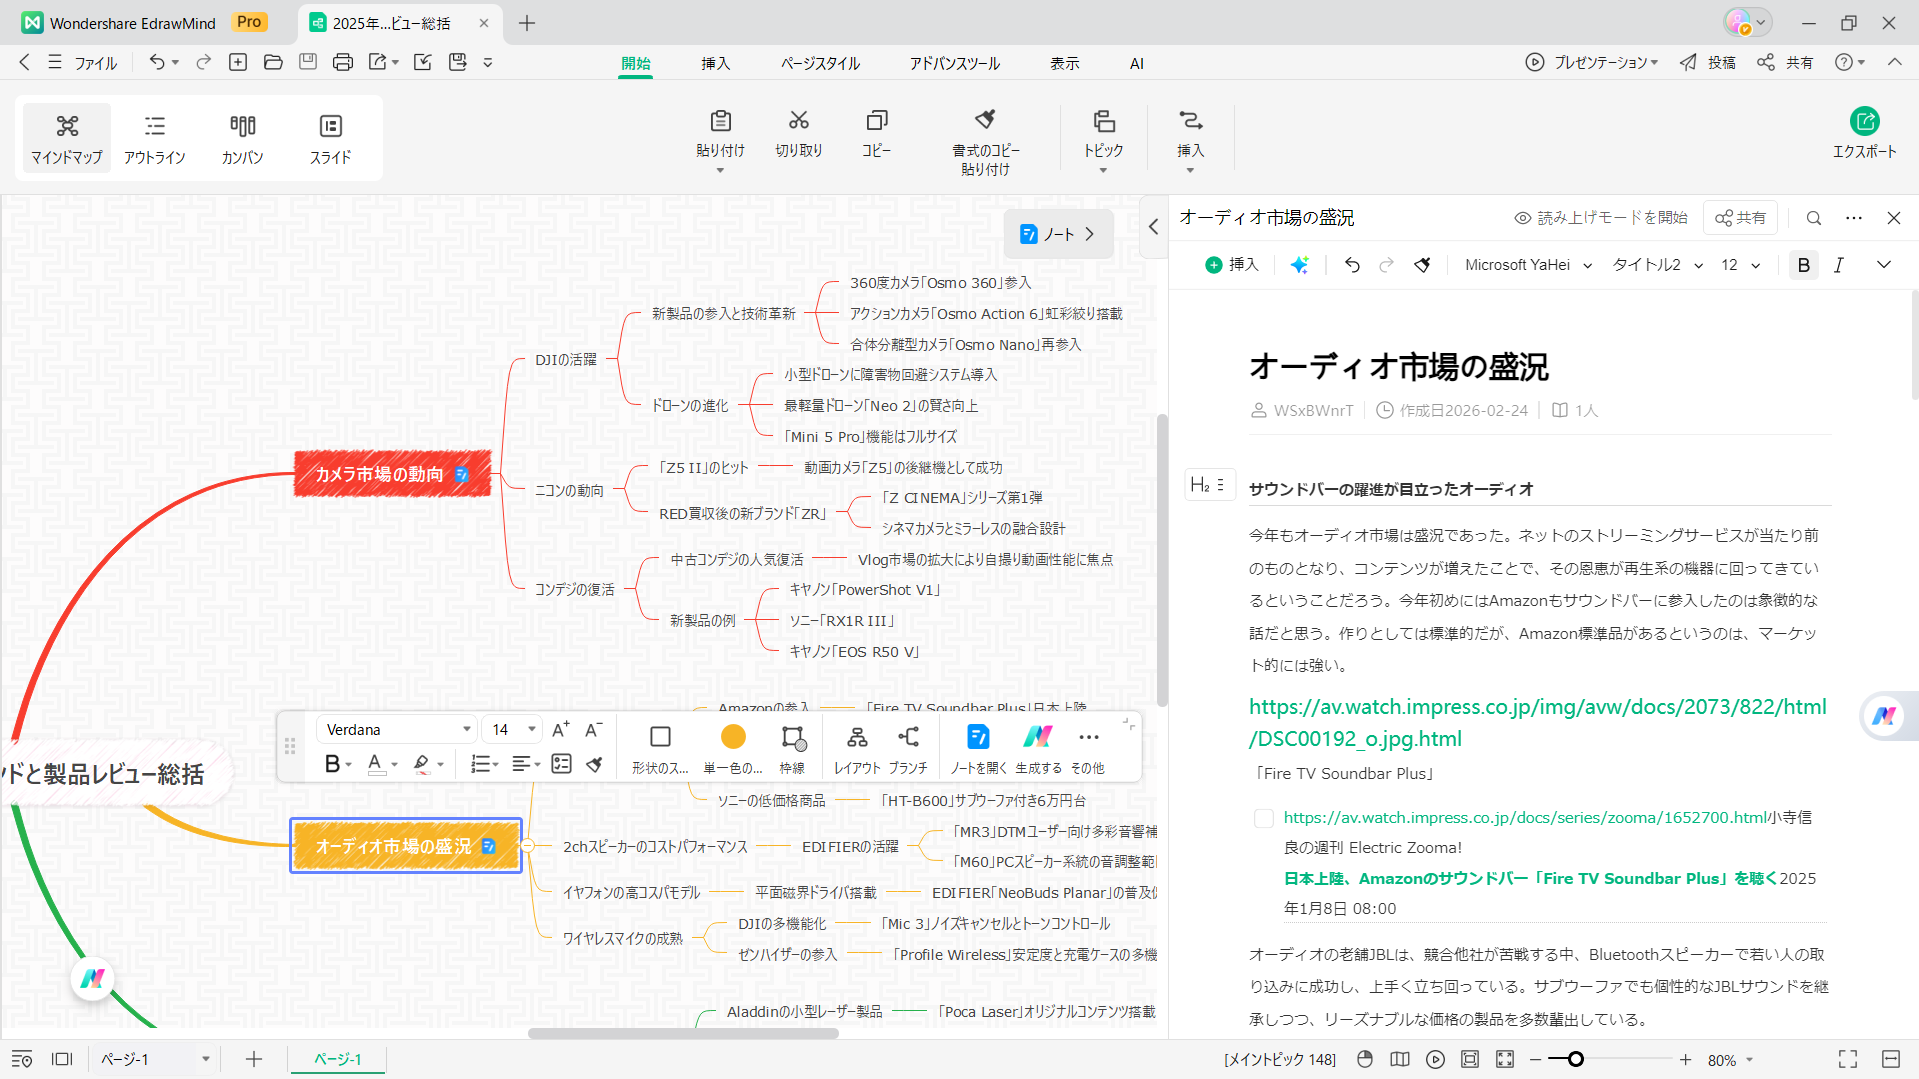The image size is (1919, 1079).
Task: Click ノートを開く in the floating toolbar
Action: tap(977, 745)
